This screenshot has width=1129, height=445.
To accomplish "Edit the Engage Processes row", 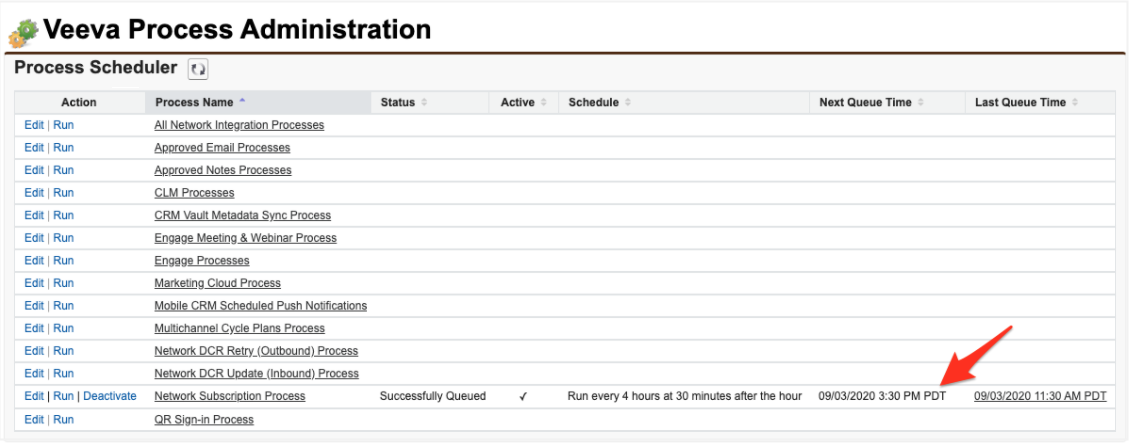I will (x=34, y=261).
